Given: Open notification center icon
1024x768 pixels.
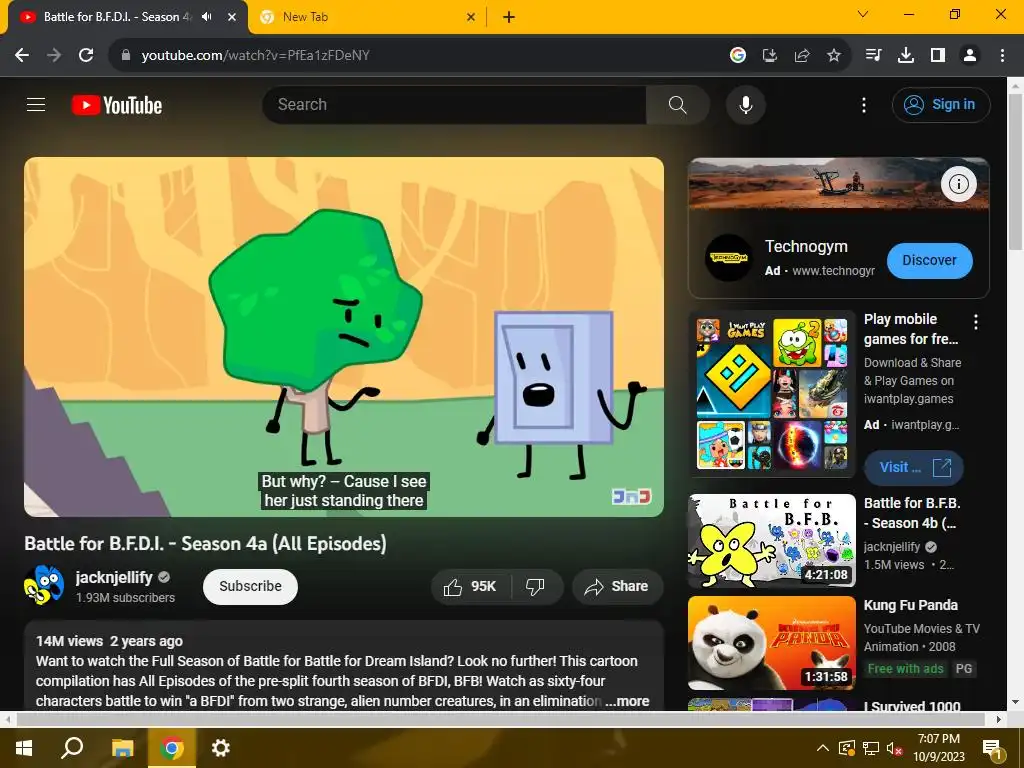Looking at the screenshot, I should [x=992, y=748].
